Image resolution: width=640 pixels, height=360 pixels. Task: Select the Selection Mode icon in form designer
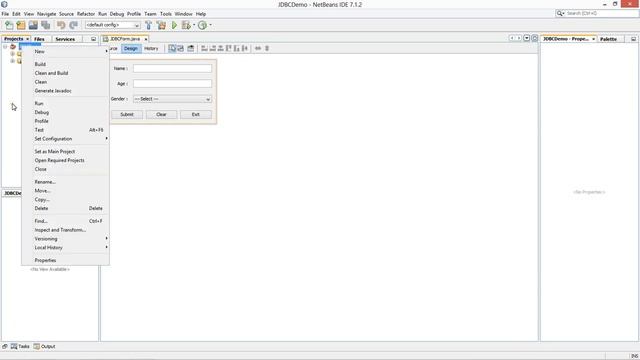[172, 48]
